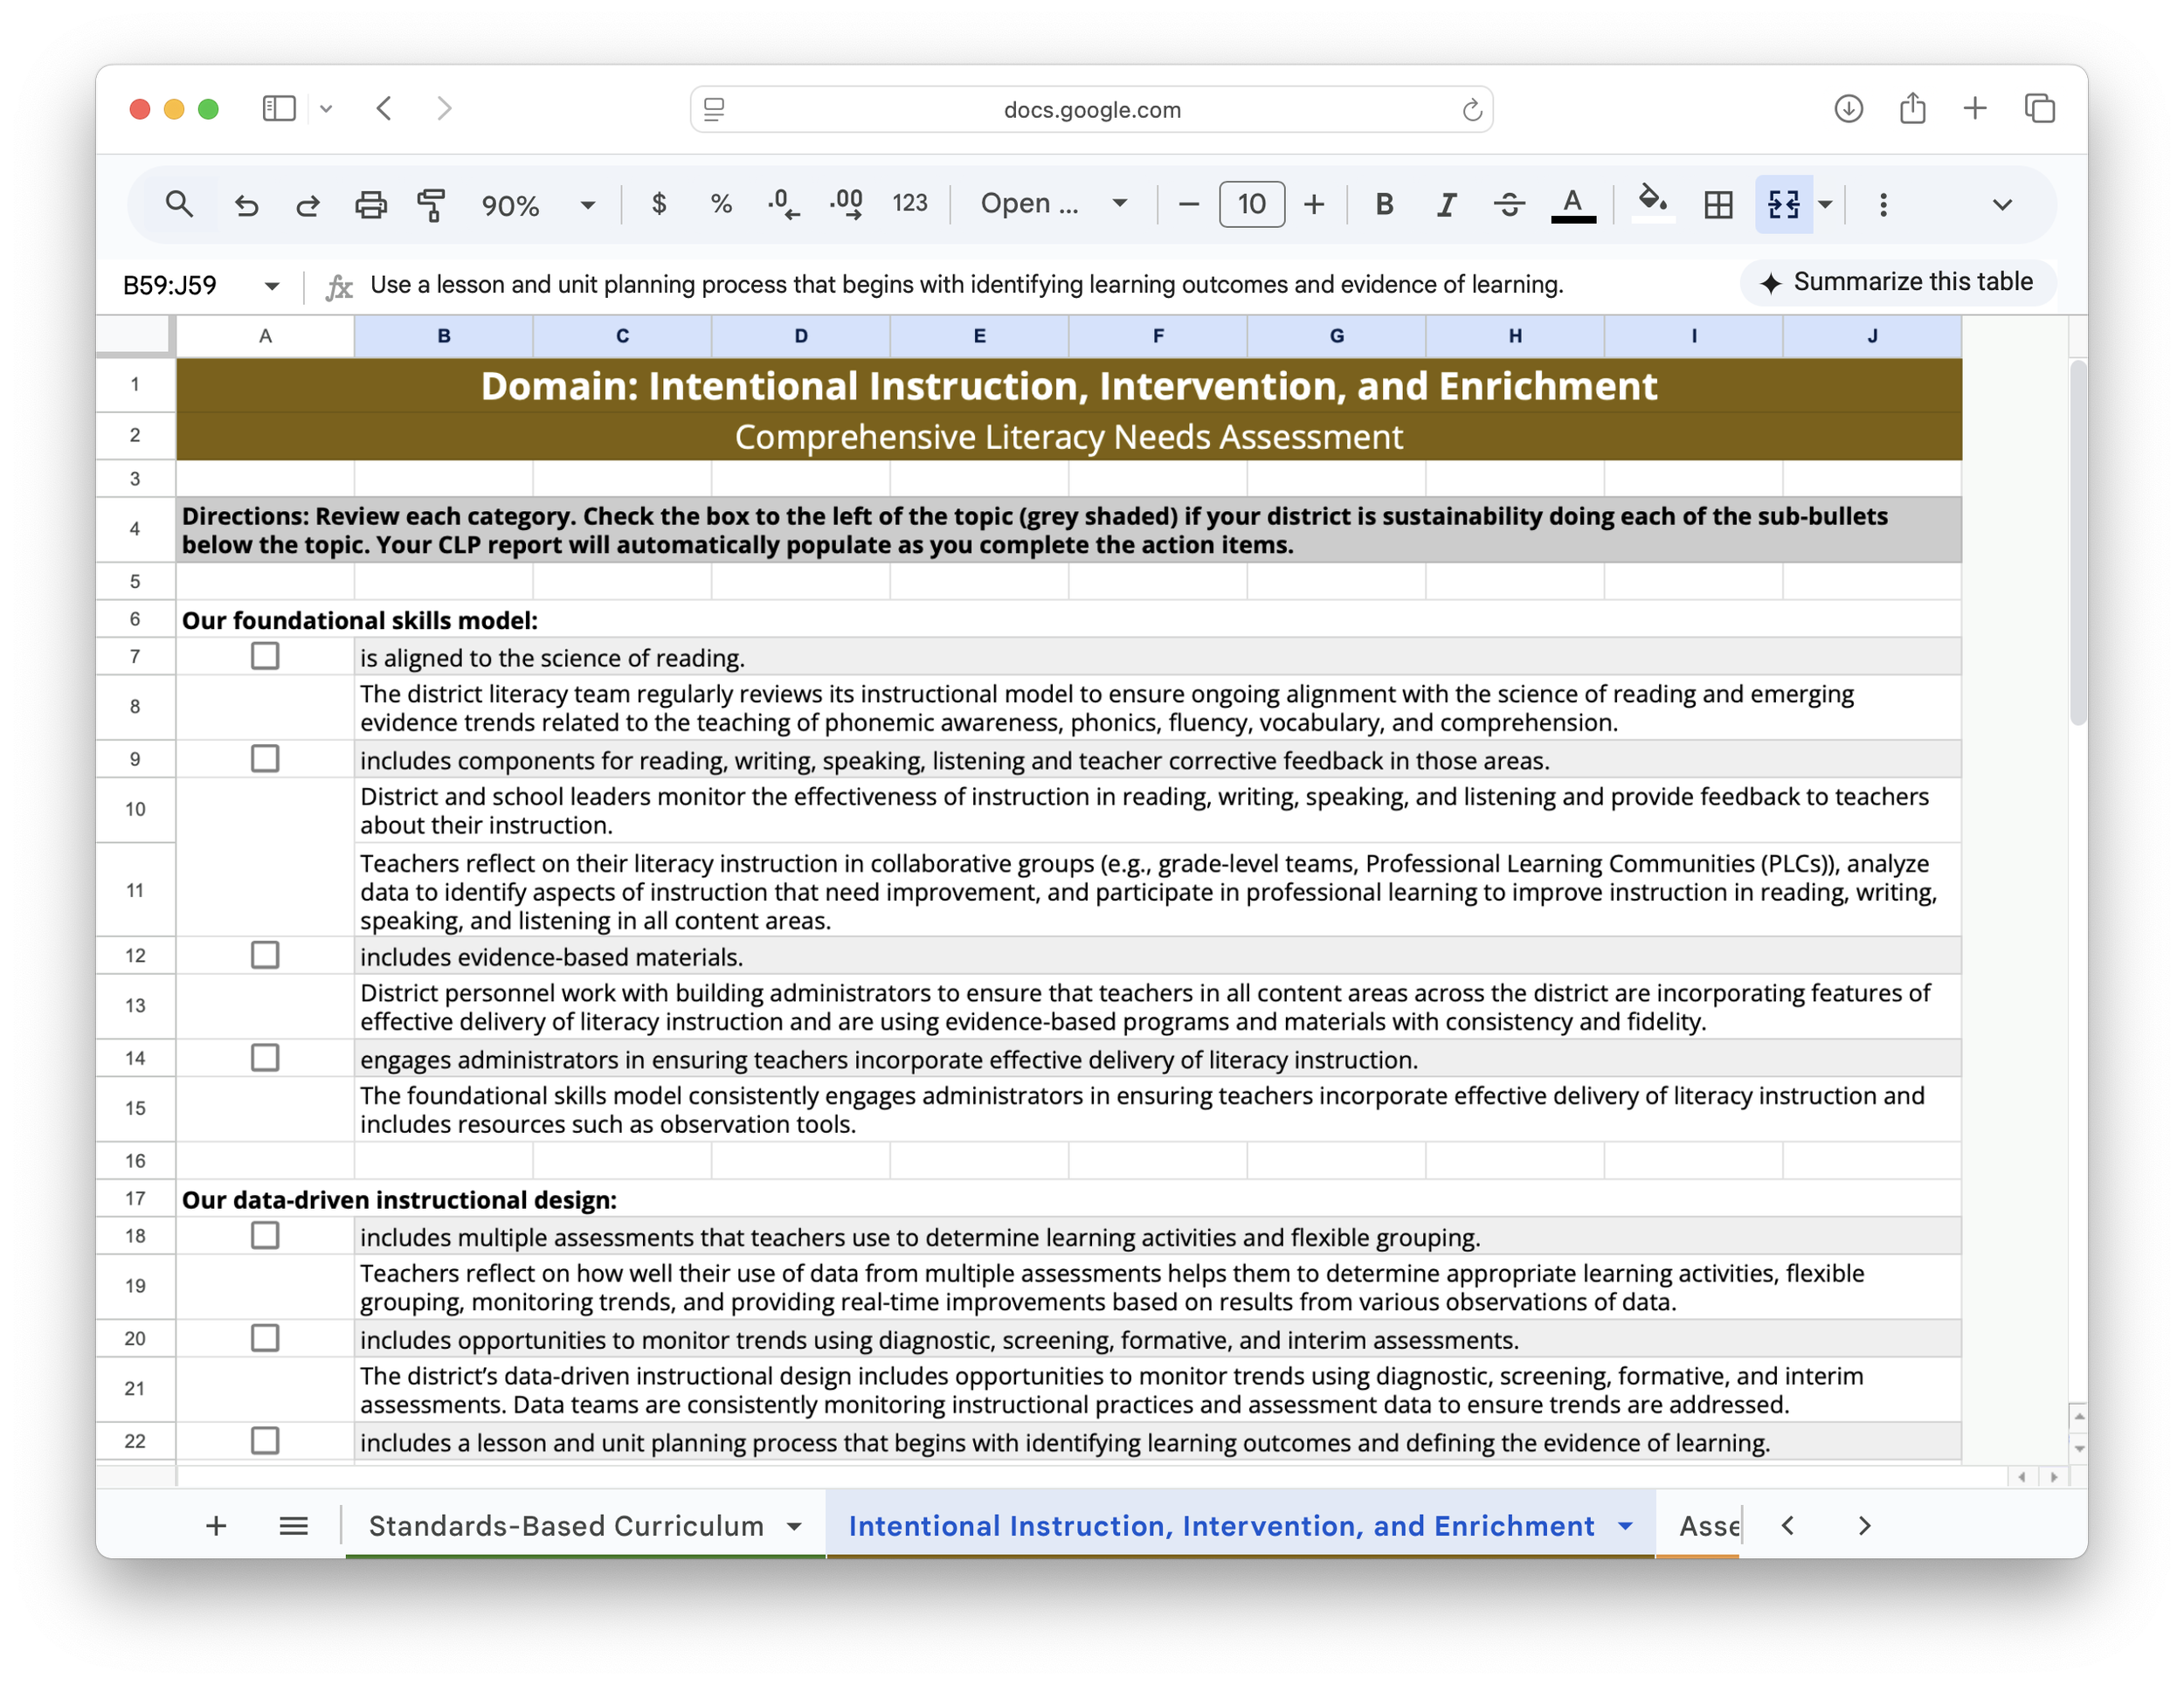Click the print icon in toolbar
Screen dimensions: 2184x1685
pos(370,205)
